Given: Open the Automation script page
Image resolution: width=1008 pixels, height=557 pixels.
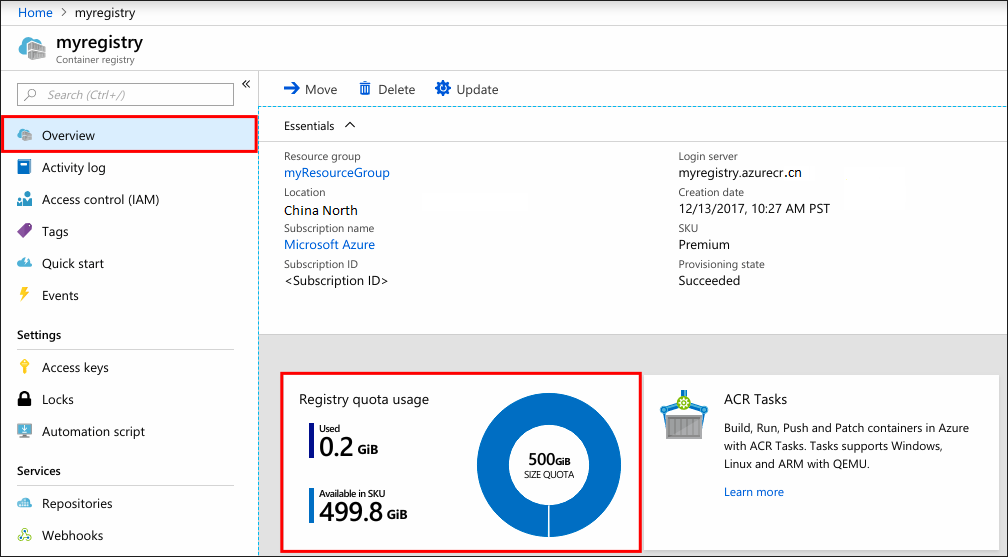Looking at the screenshot, I should click(93, 432).
